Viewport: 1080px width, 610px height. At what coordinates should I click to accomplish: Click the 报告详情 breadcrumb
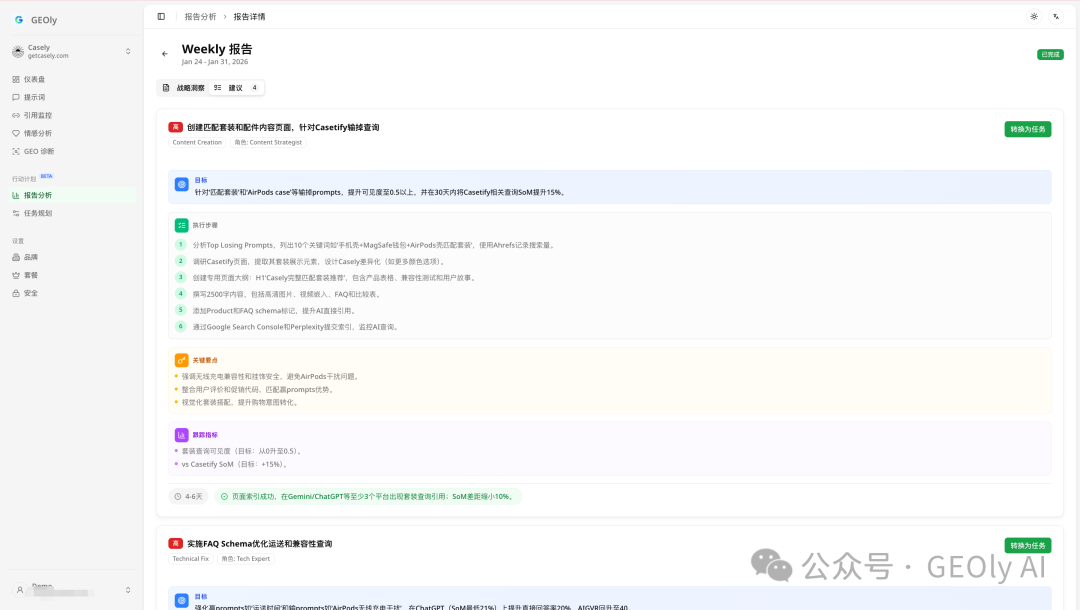pyautogui.click(x=249, y=17)
